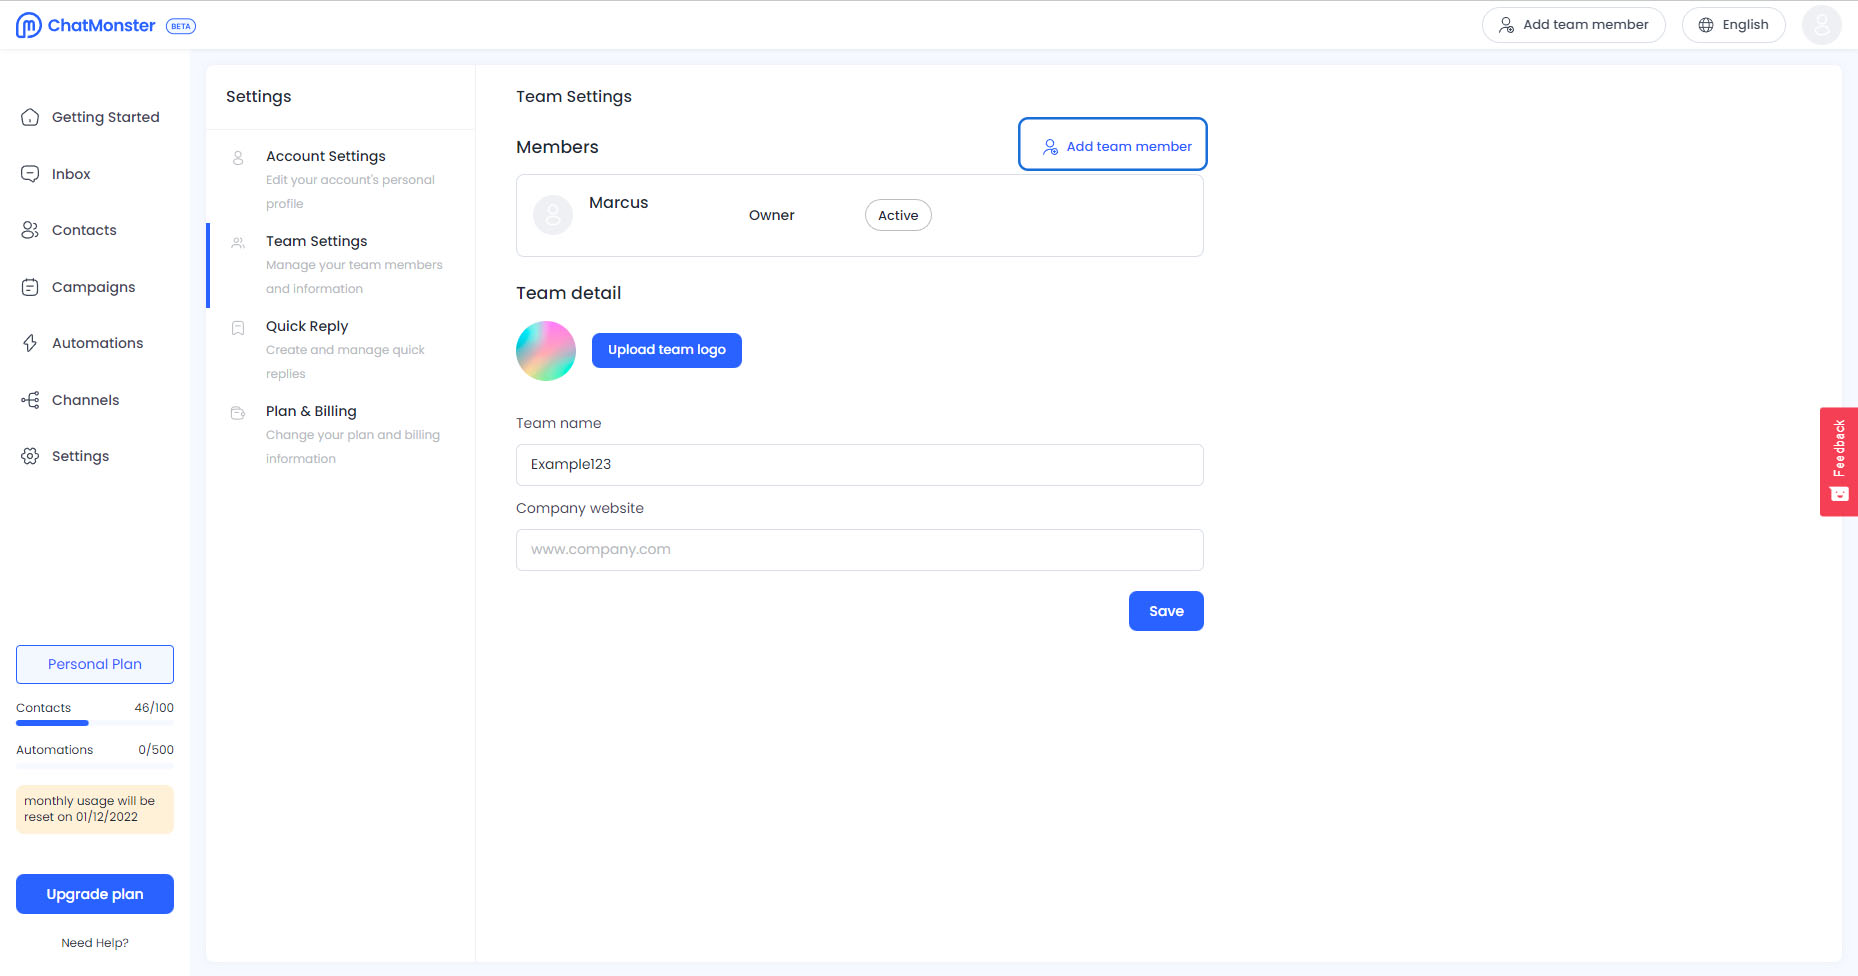Click the 0/500 automations count
The width and height of the screenshot is (1858, 976).
(x=156, y=750)
